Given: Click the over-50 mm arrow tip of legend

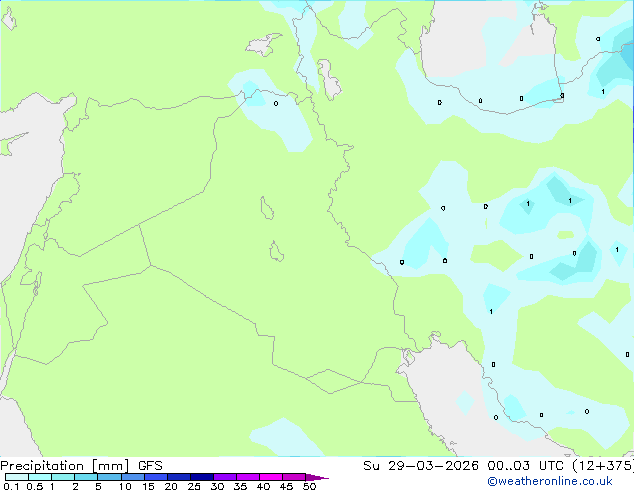Looking at the screenshot, I should click(317, 477).
